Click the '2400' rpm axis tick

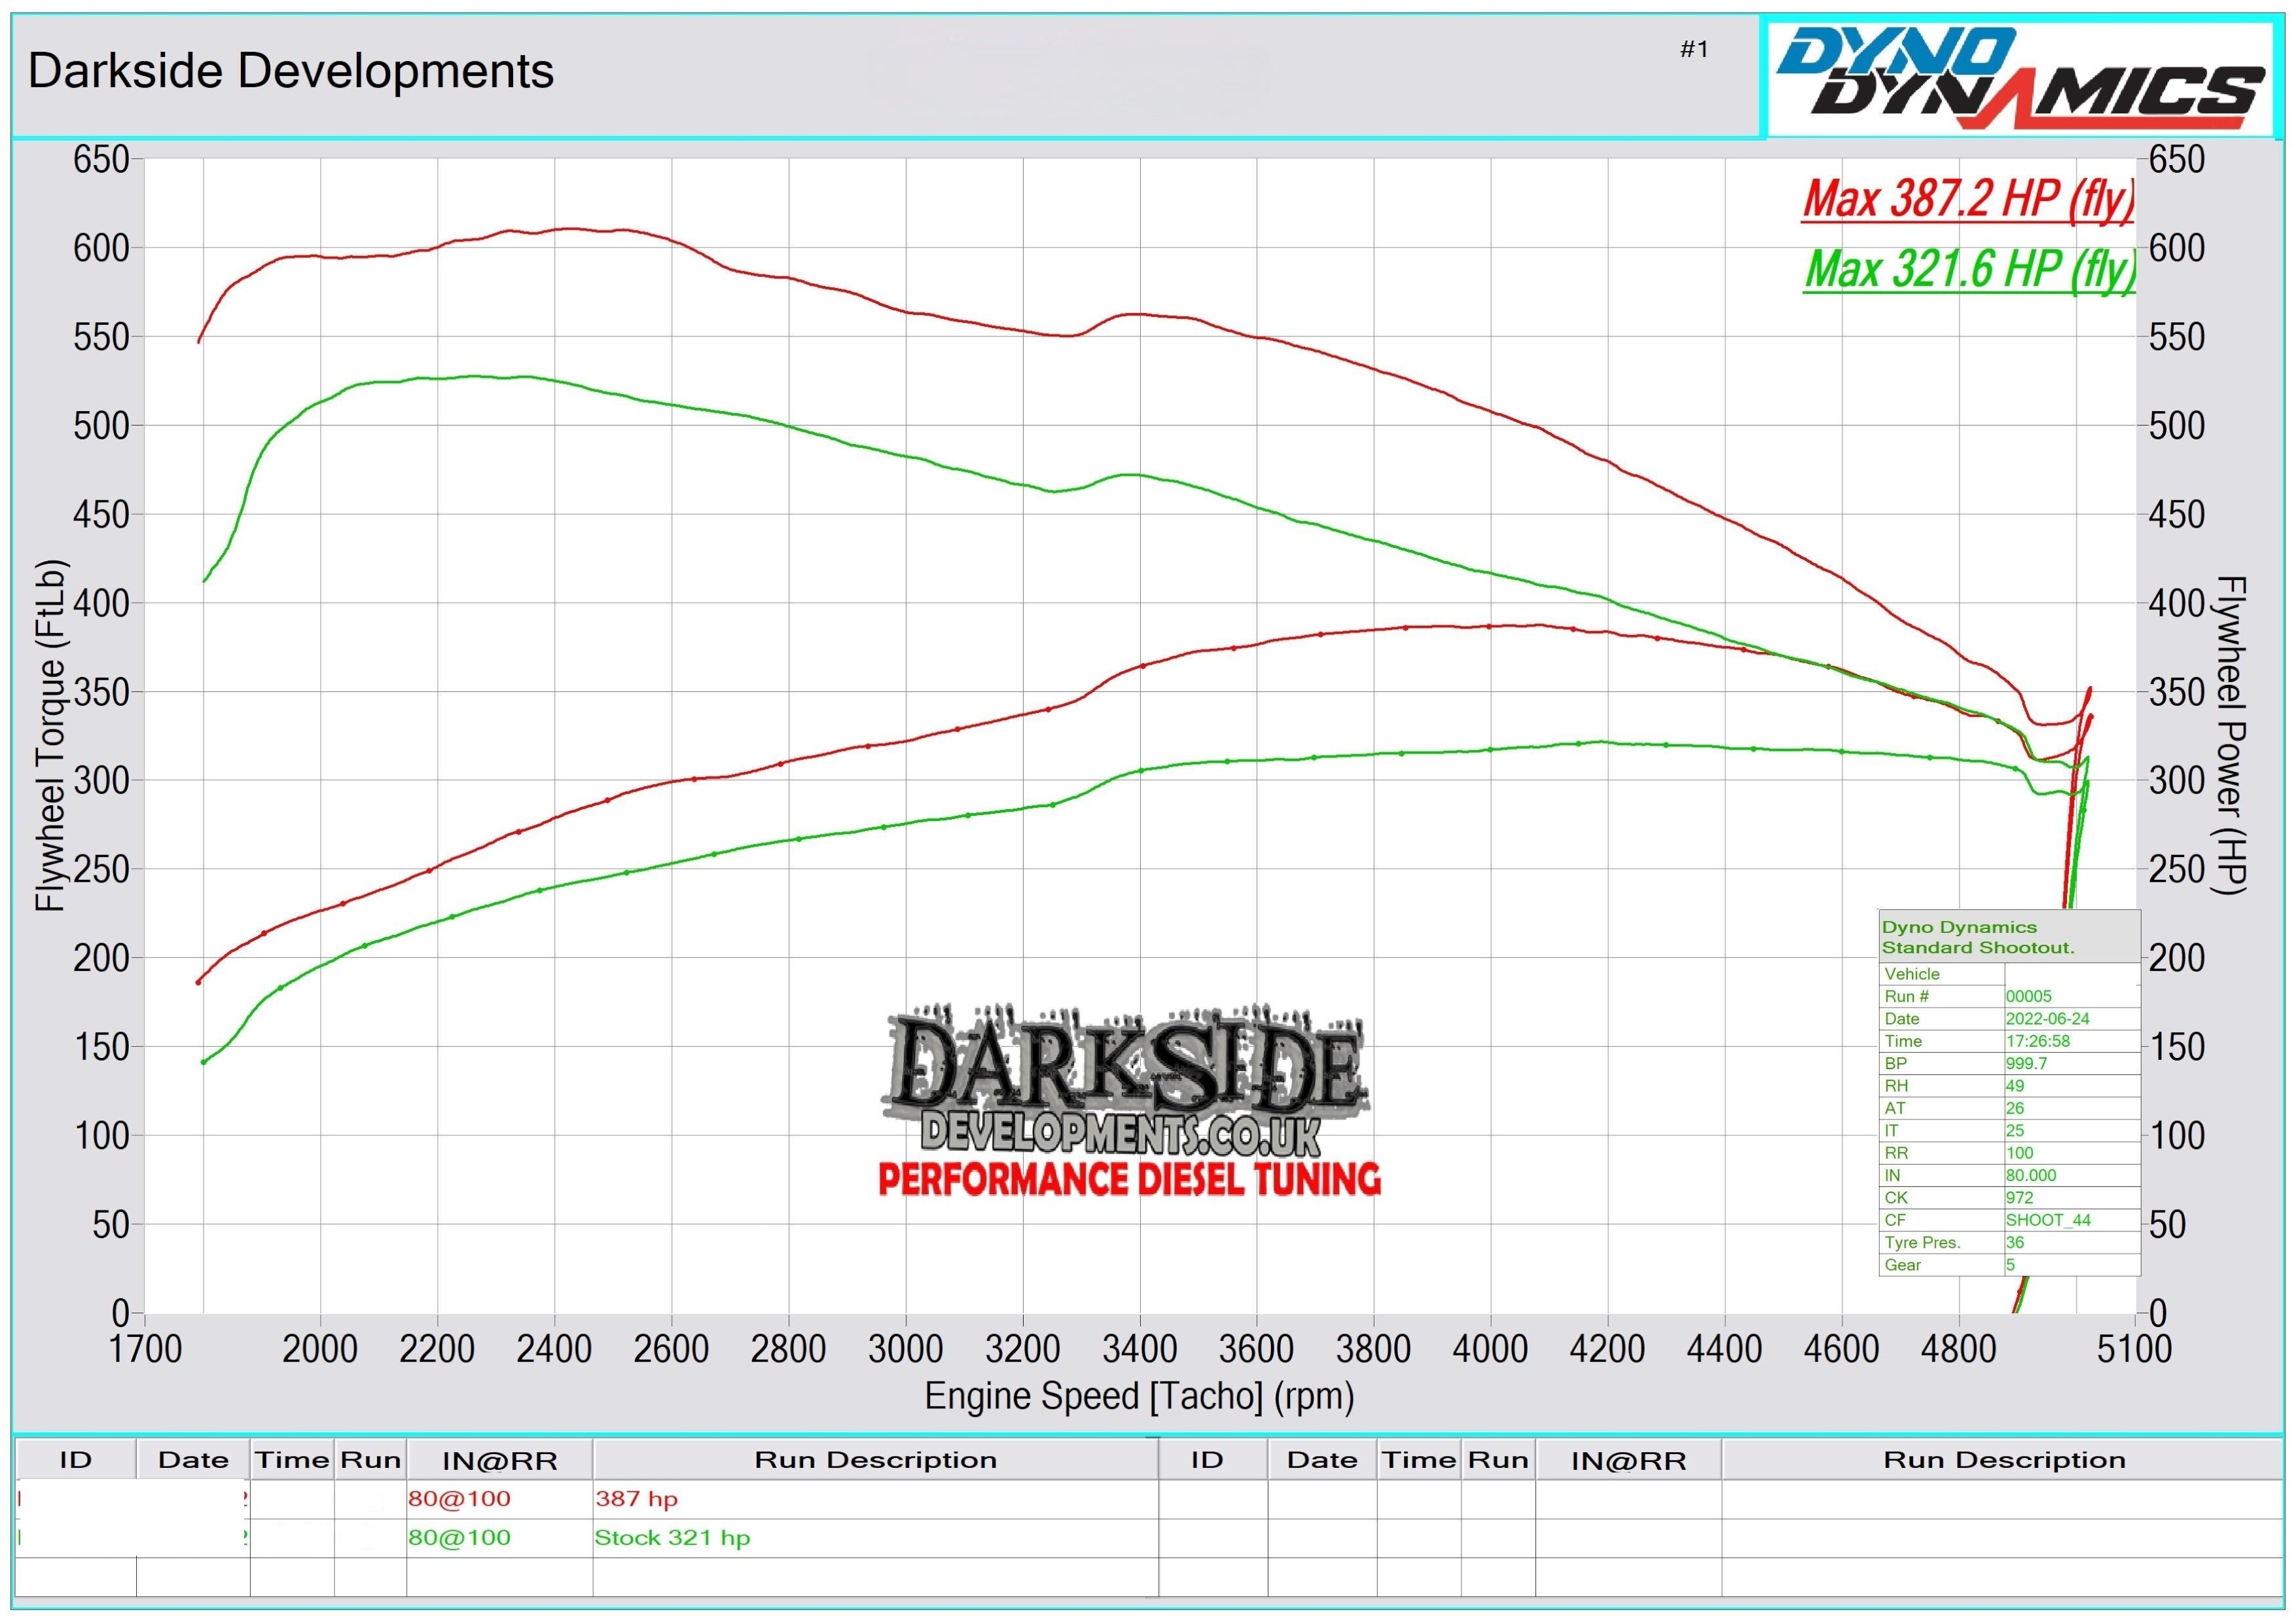[x=554, y=1349]
